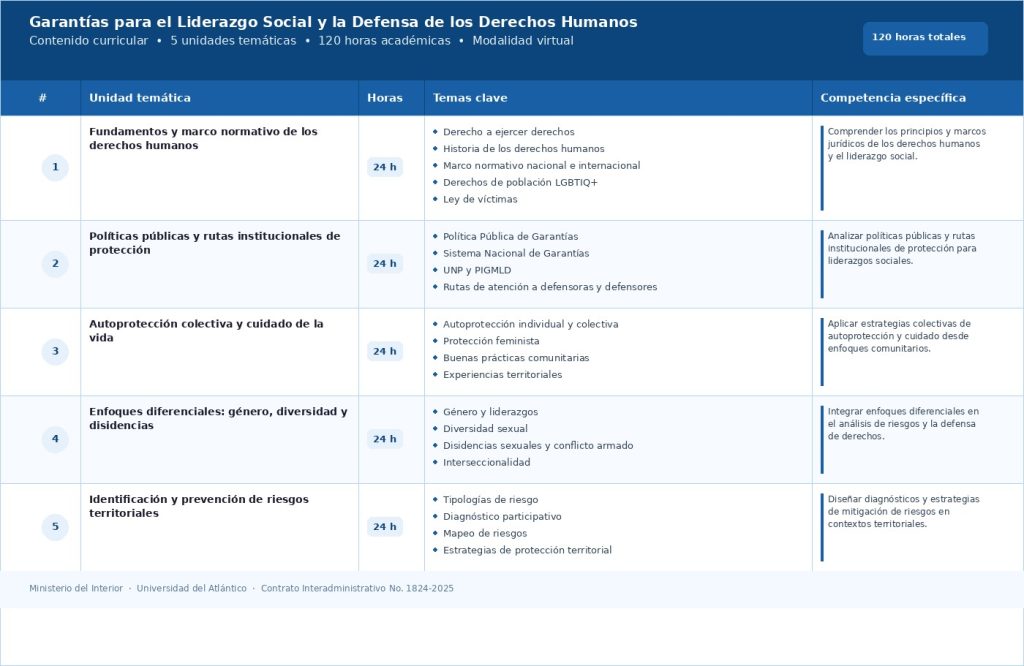The height and width of the screenshot is (666, 1024).
Task: Select the number 2 circle badge
Action: point(55,264)
